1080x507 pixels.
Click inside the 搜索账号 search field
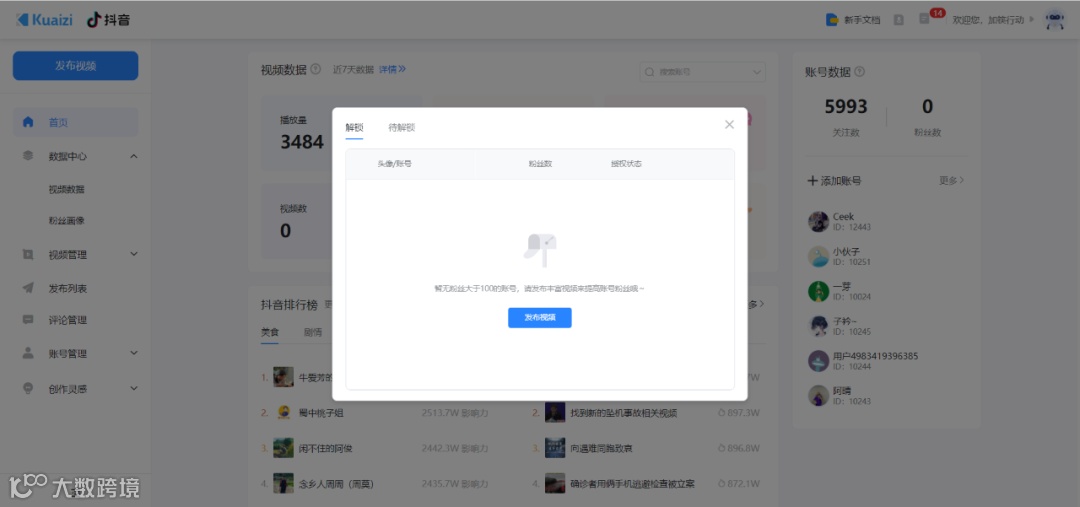pyautogui.click(x=703, y=72)
